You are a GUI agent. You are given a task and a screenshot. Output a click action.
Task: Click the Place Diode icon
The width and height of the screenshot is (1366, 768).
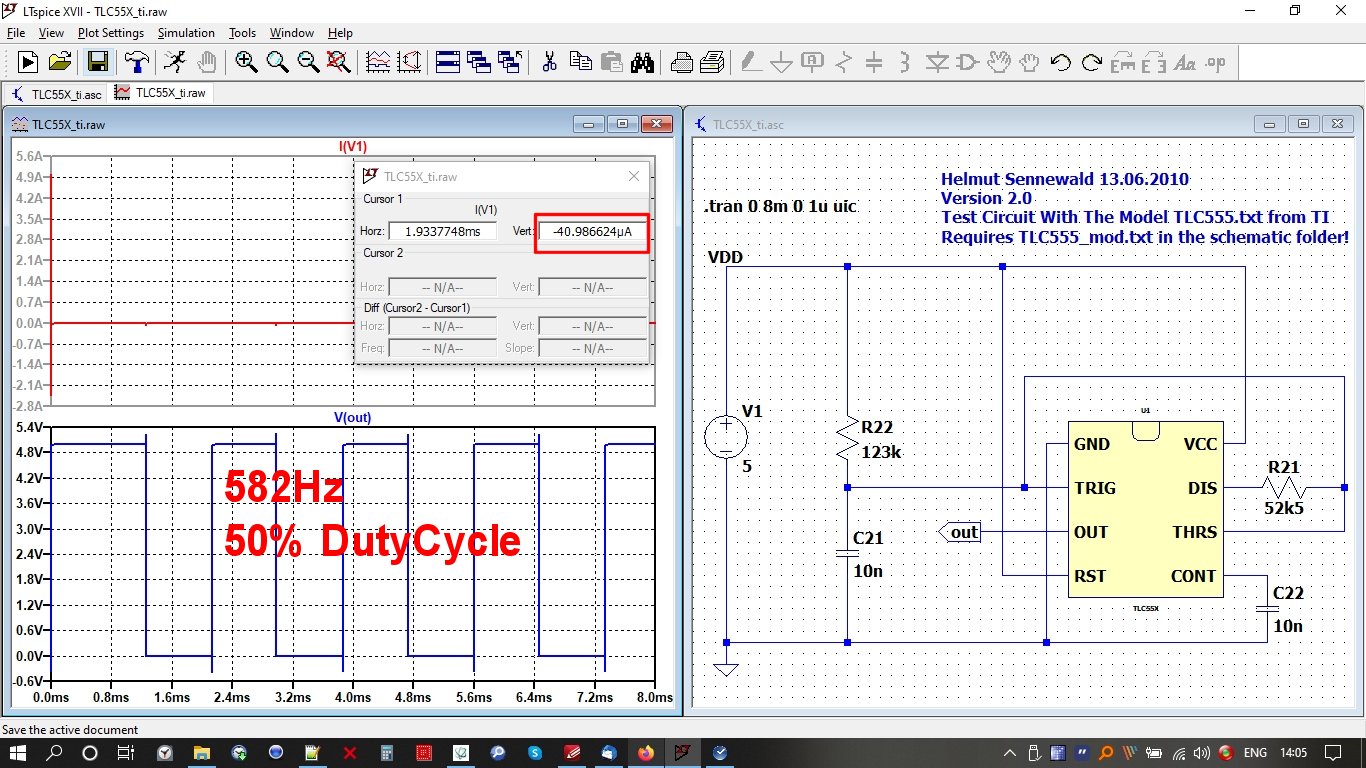coord(937,62)
